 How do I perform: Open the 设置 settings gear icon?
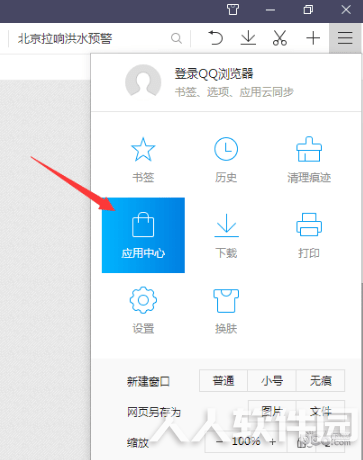143,300
